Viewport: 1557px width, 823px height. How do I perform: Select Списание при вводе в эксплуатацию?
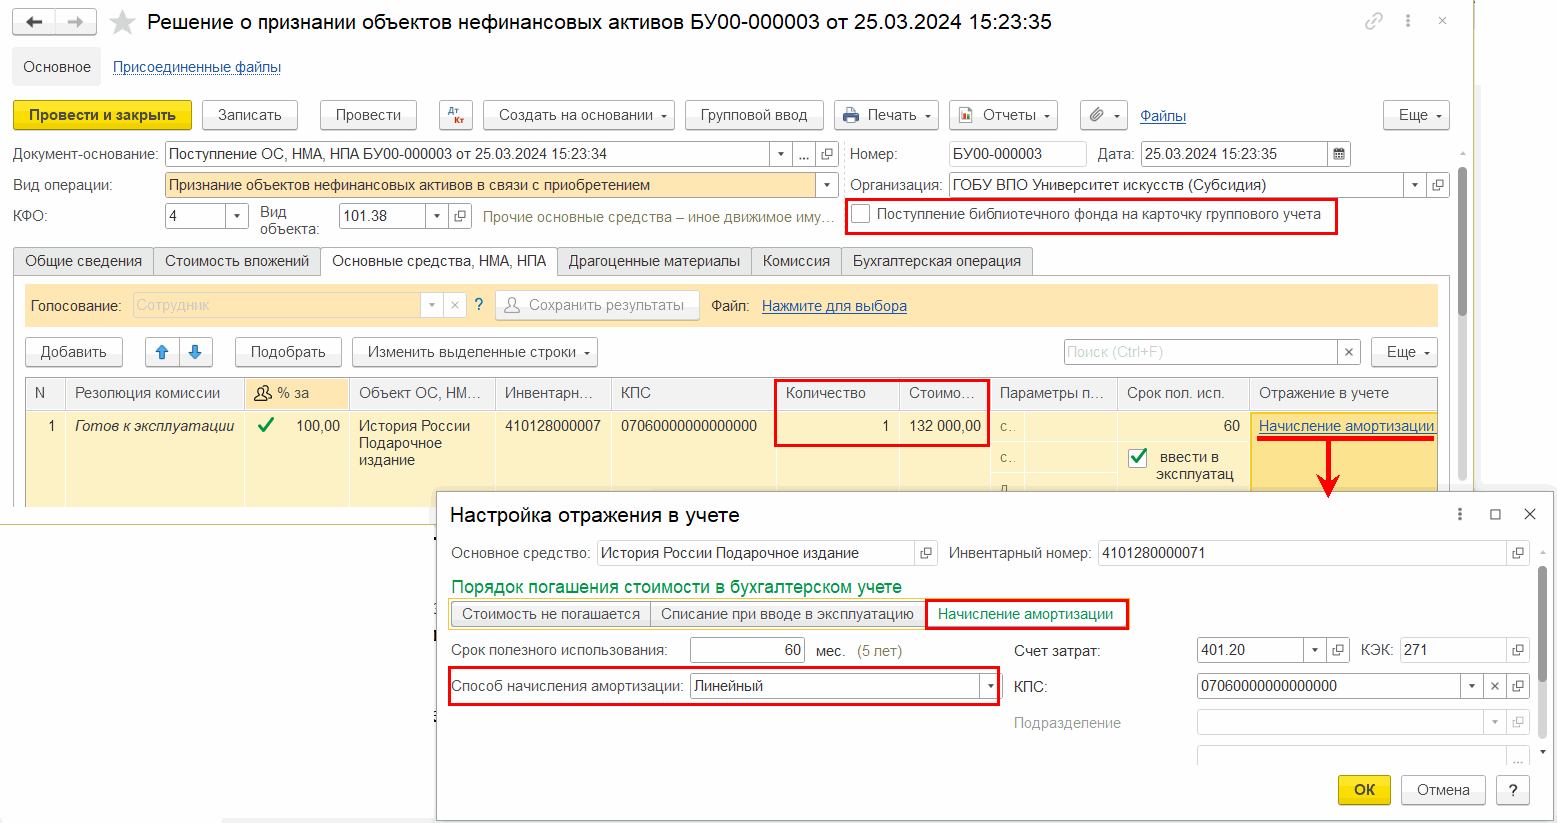(787, 614)
